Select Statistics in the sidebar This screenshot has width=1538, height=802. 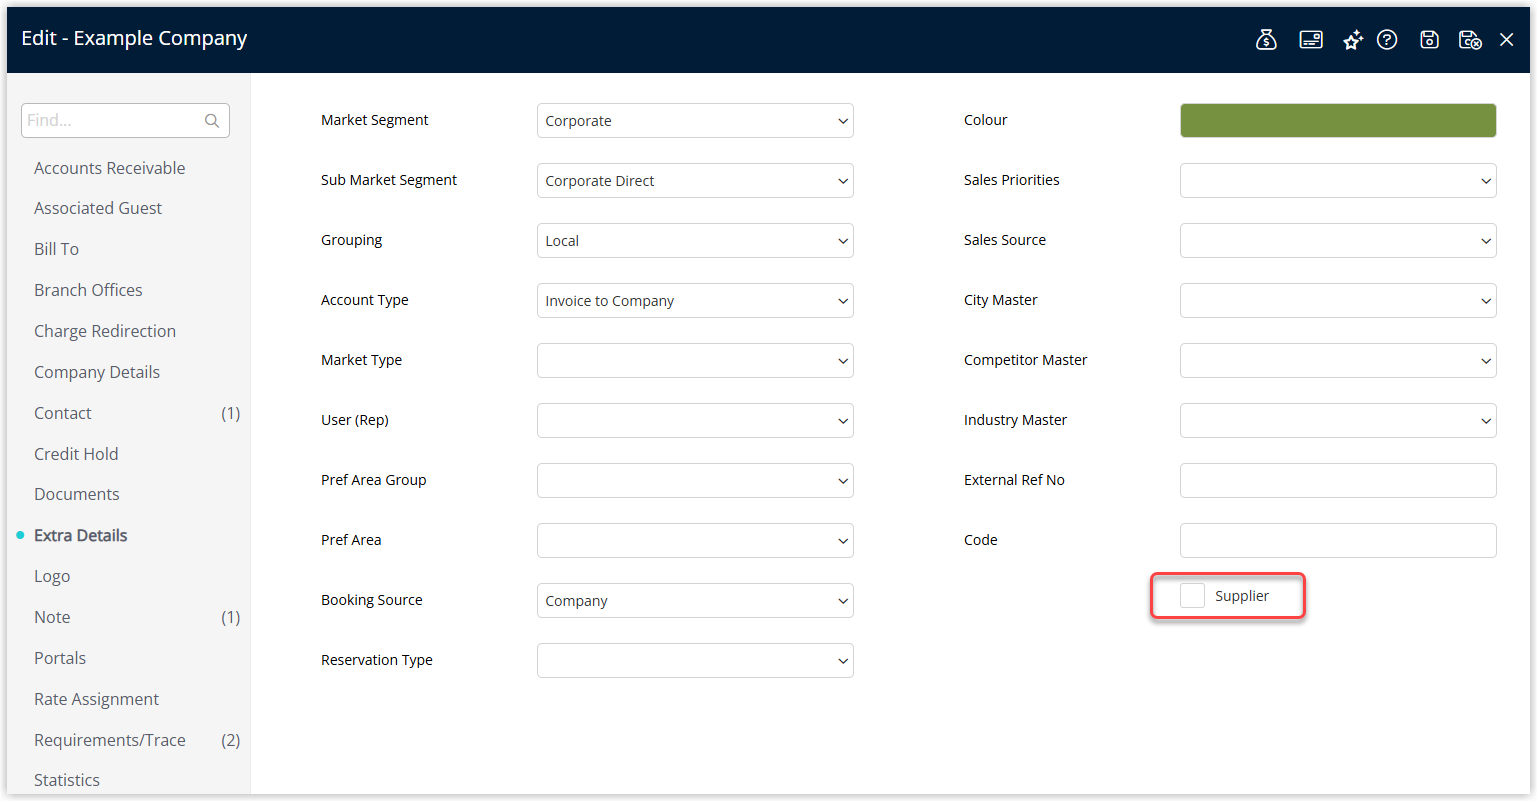coord(67,780)
